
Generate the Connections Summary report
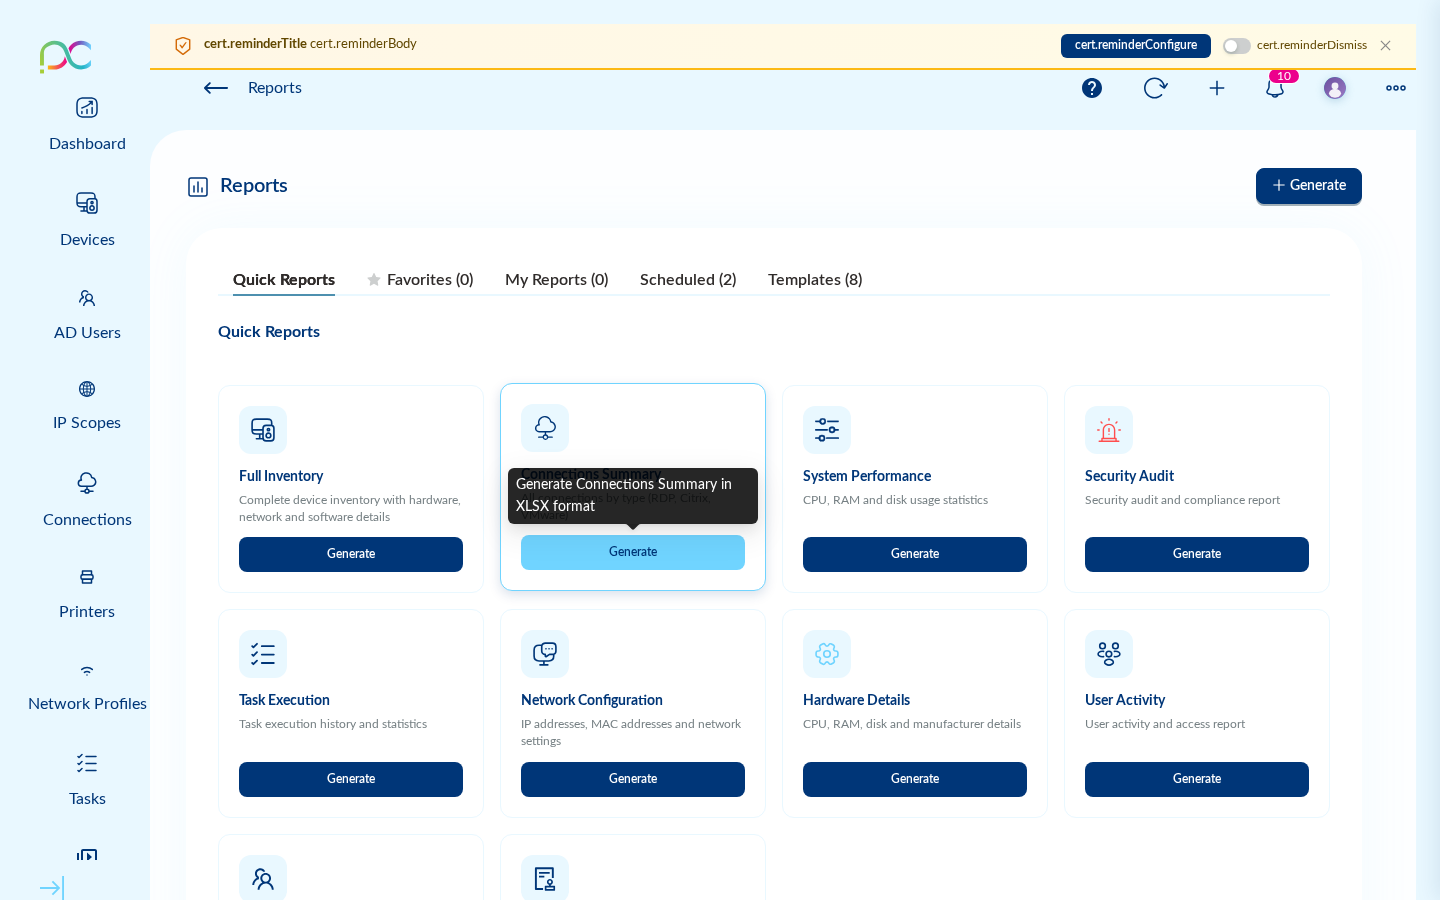(x=633, y=552)
